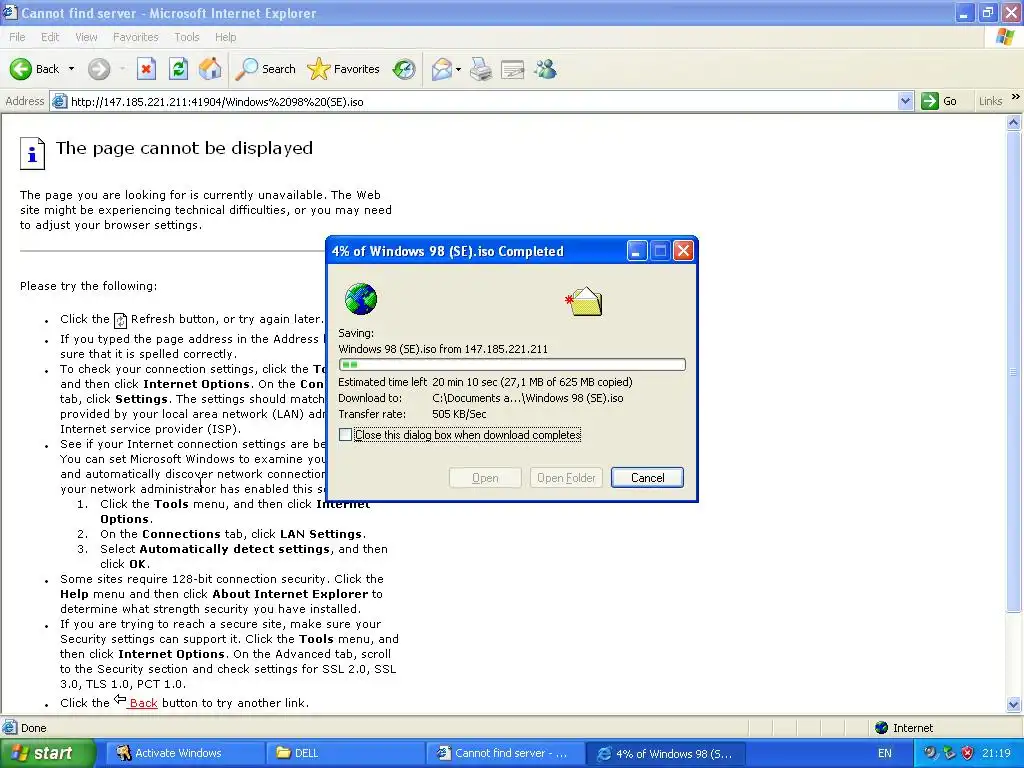Check 'Close this dialog box when download completes'
This screenshot has width=1024, height=768.
[345, 435]
